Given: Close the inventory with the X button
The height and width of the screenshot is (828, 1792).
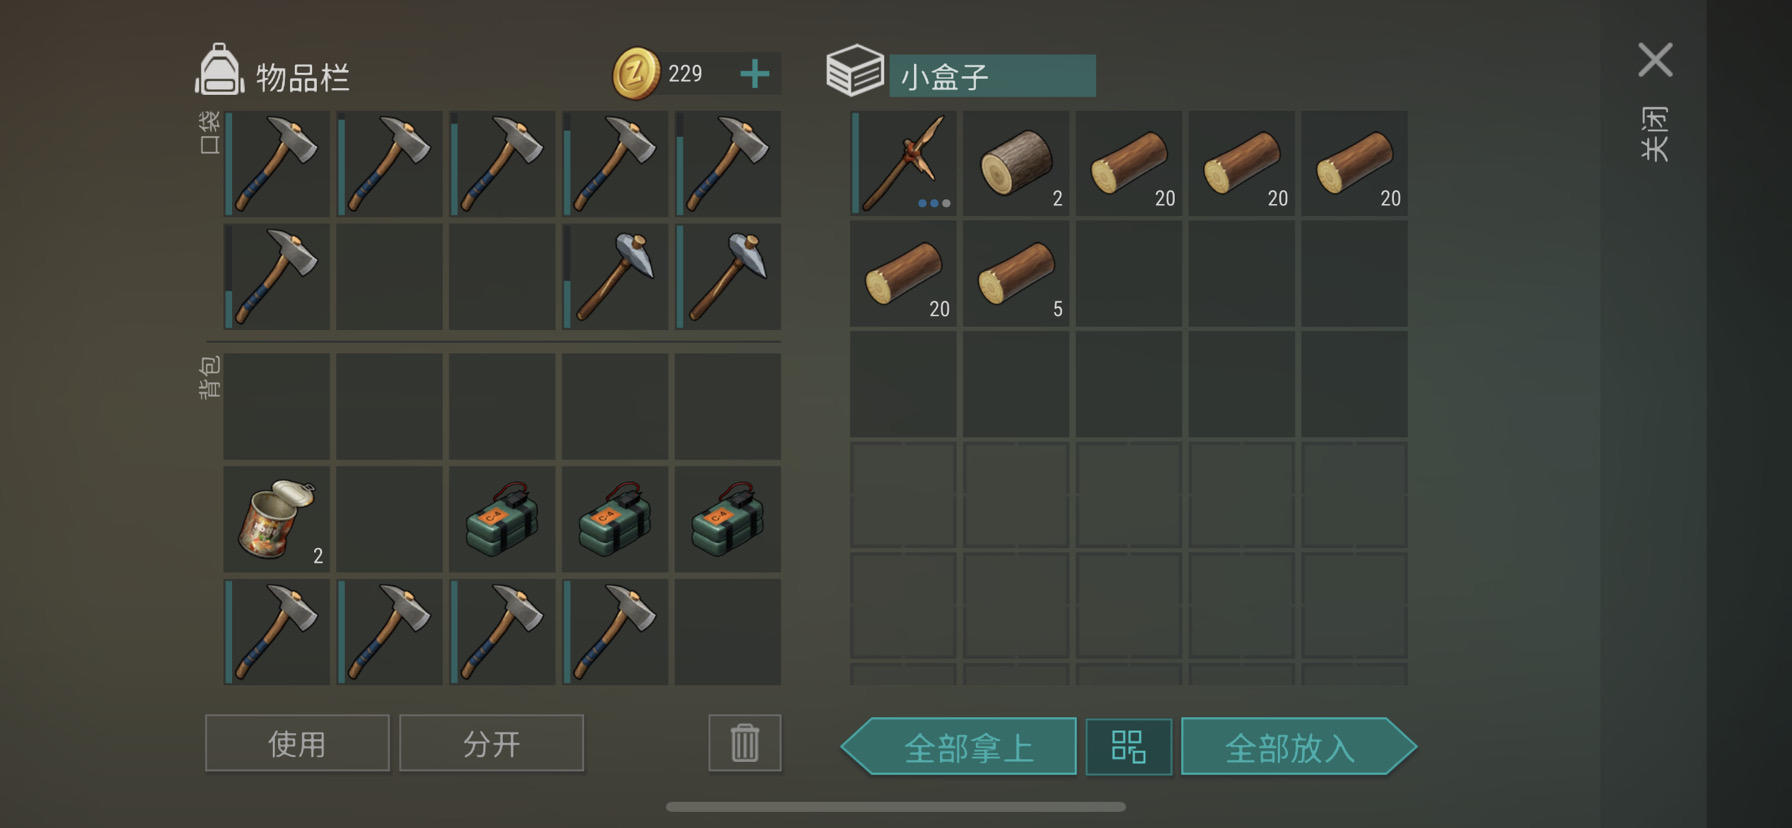Looking at the screenshot, I should [x=1655, y=60].
